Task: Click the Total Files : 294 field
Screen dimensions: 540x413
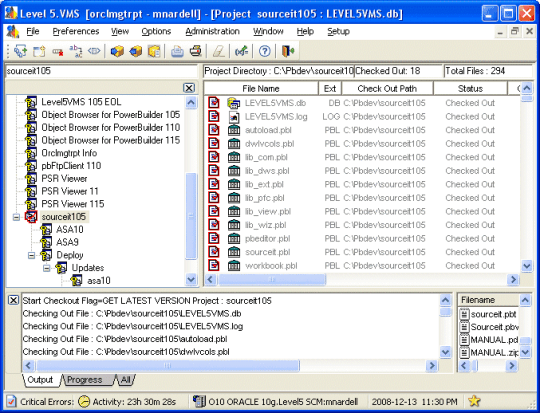Action: click(x=488, y=71)
